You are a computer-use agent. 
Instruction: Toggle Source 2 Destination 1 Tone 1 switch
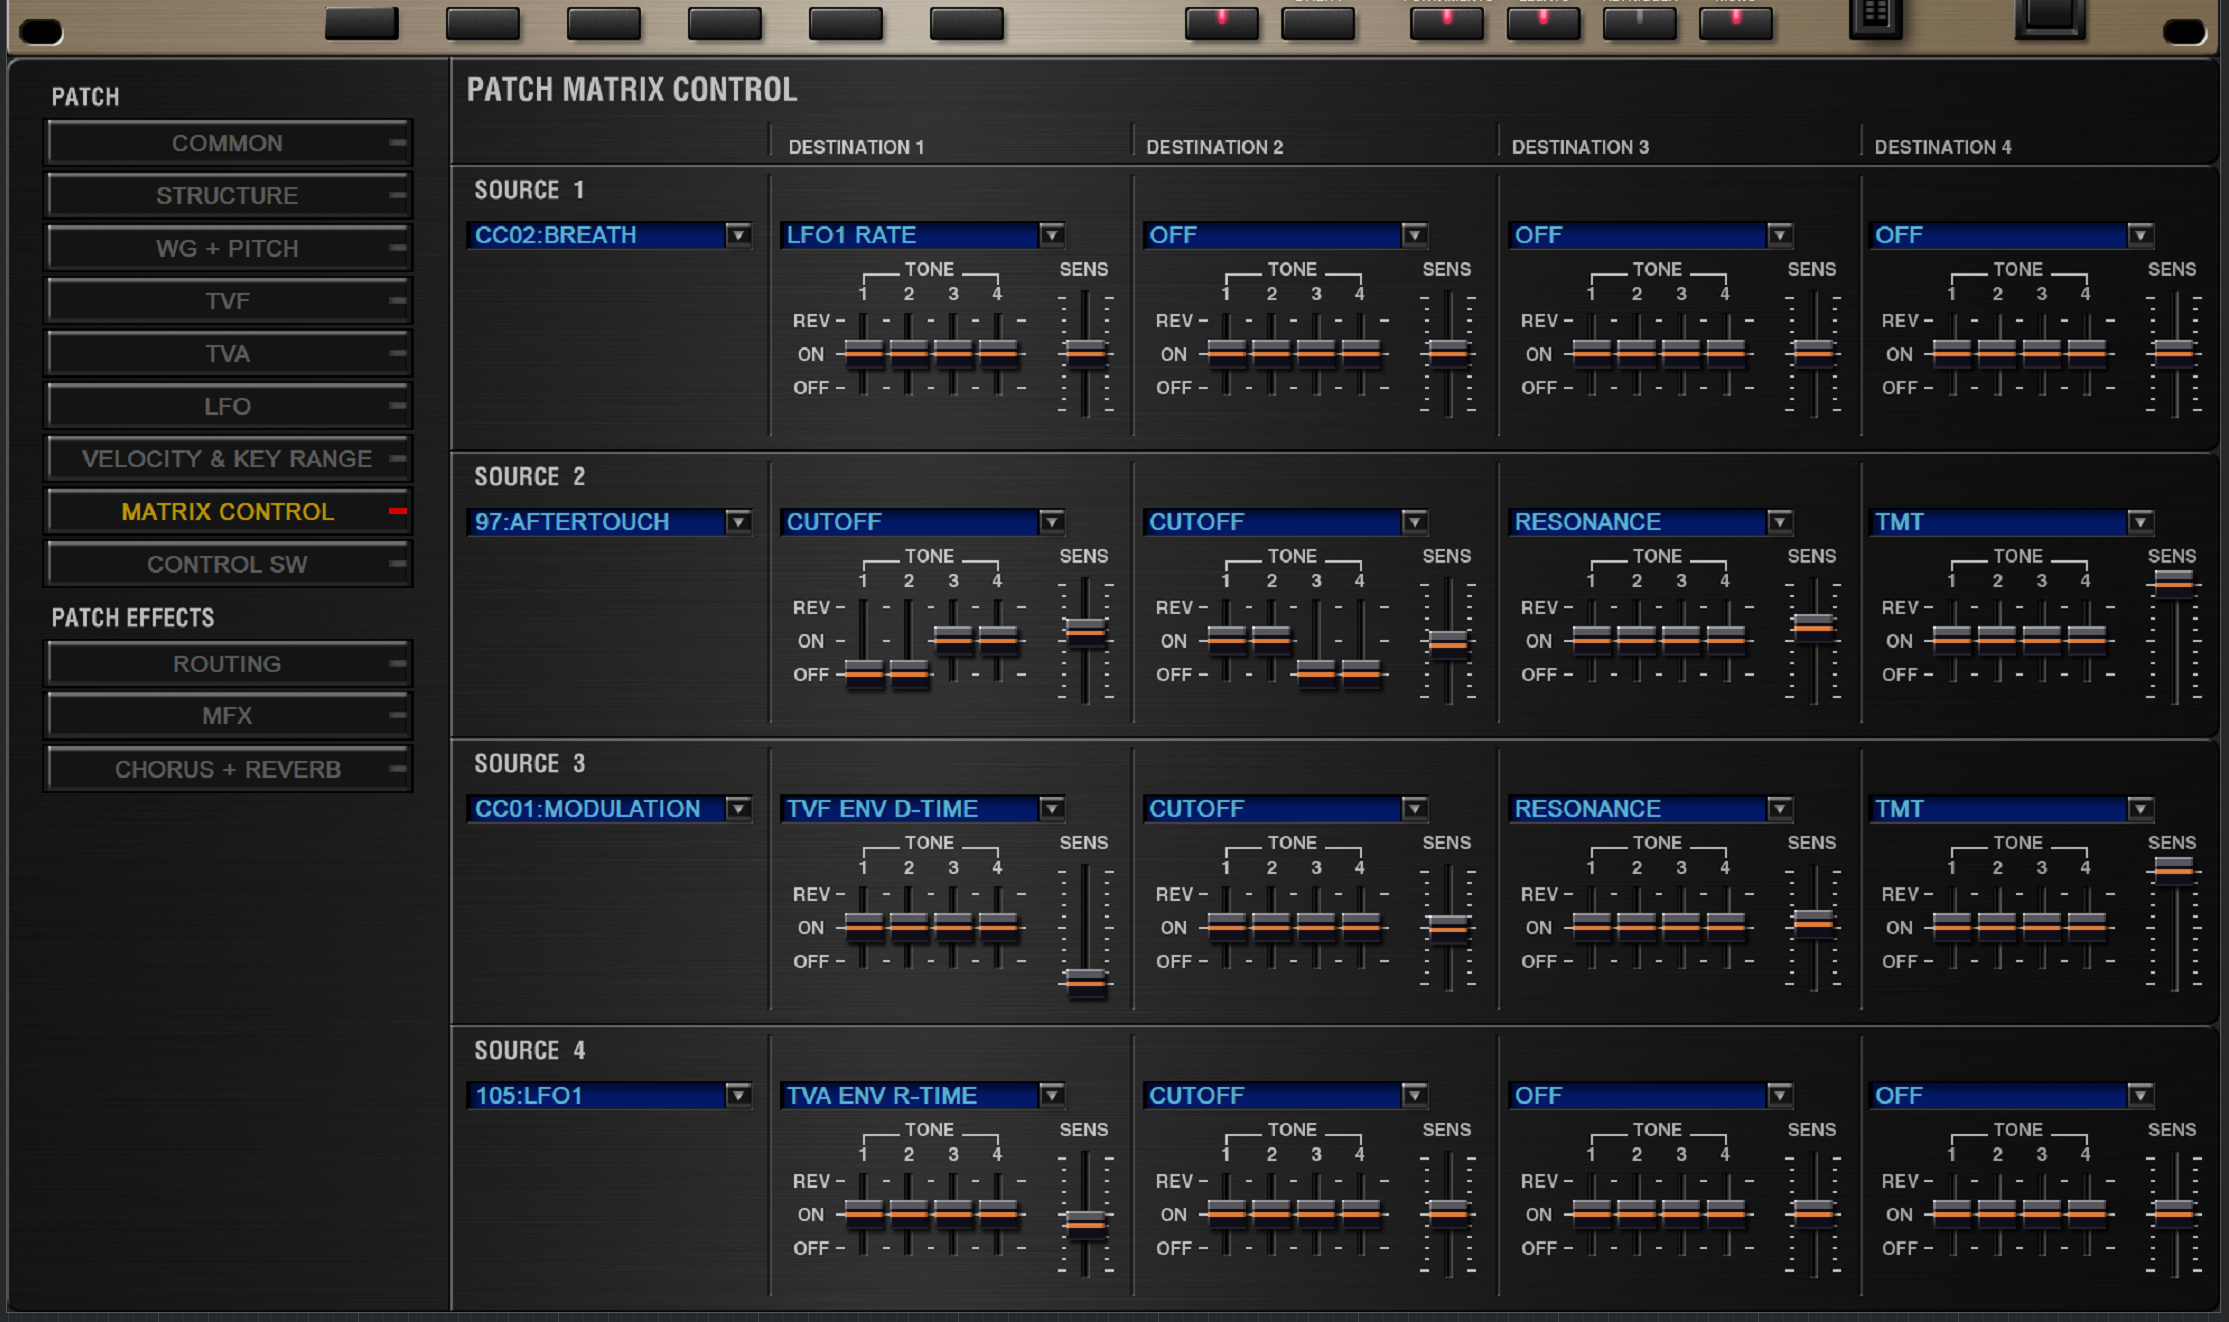[x=864, y=673]
